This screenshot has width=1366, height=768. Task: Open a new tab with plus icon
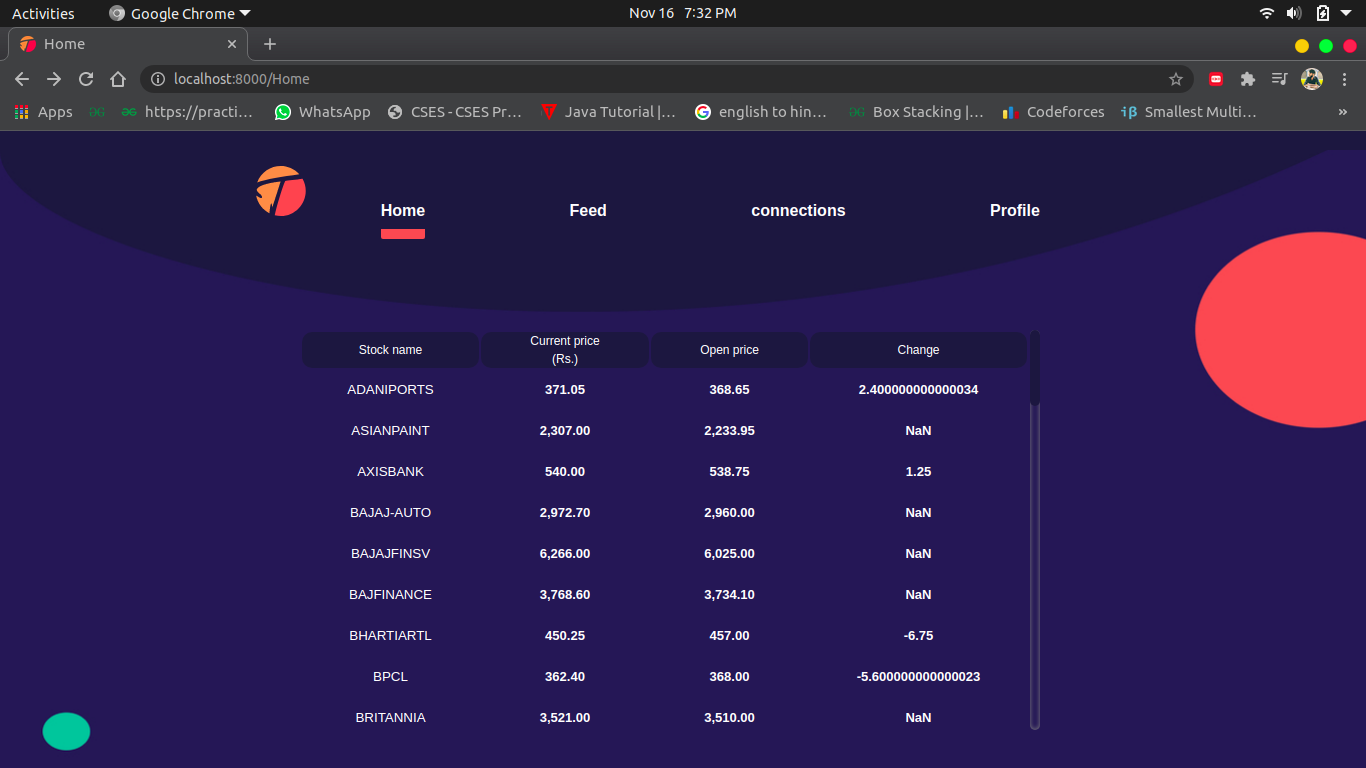tap(270, 44)
